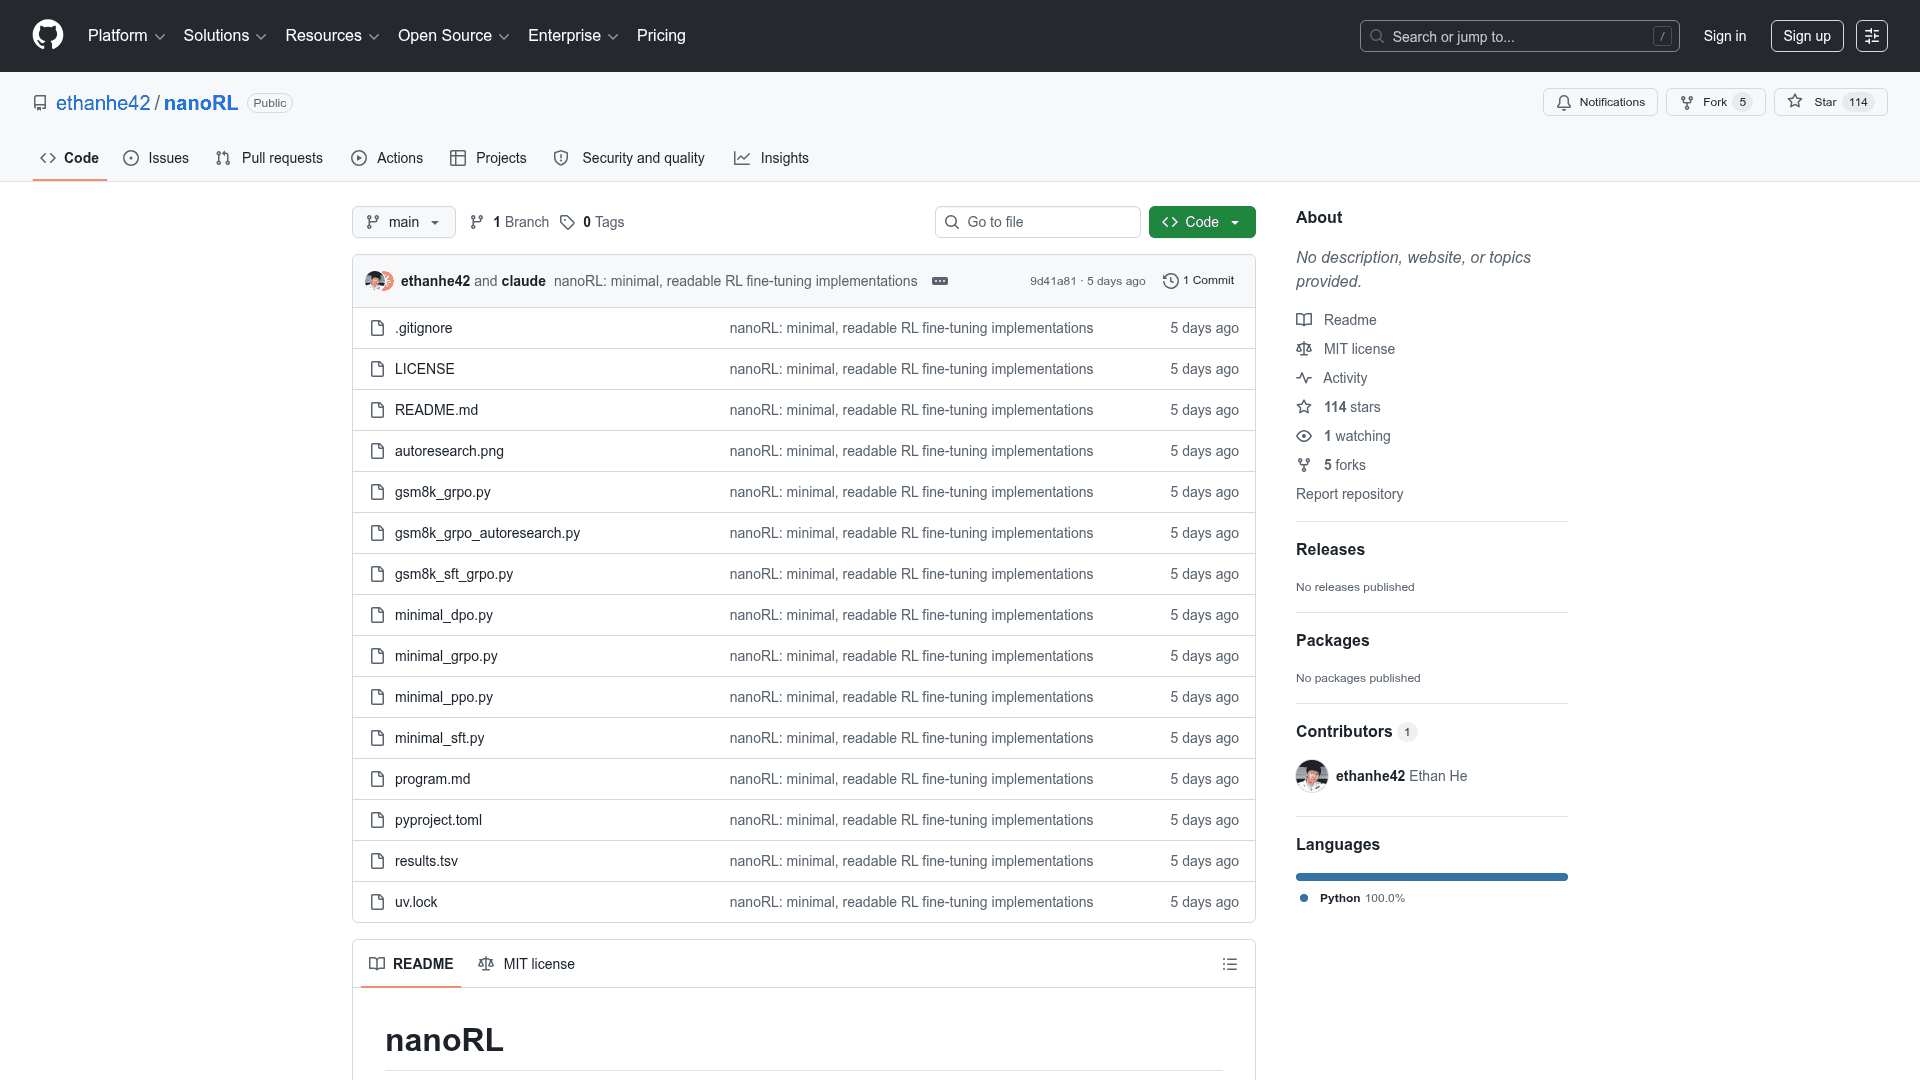Screen dimensions: 1920x1080
Task: Open the appearance settings icon in header
Action: click(x=1872, y=36)
